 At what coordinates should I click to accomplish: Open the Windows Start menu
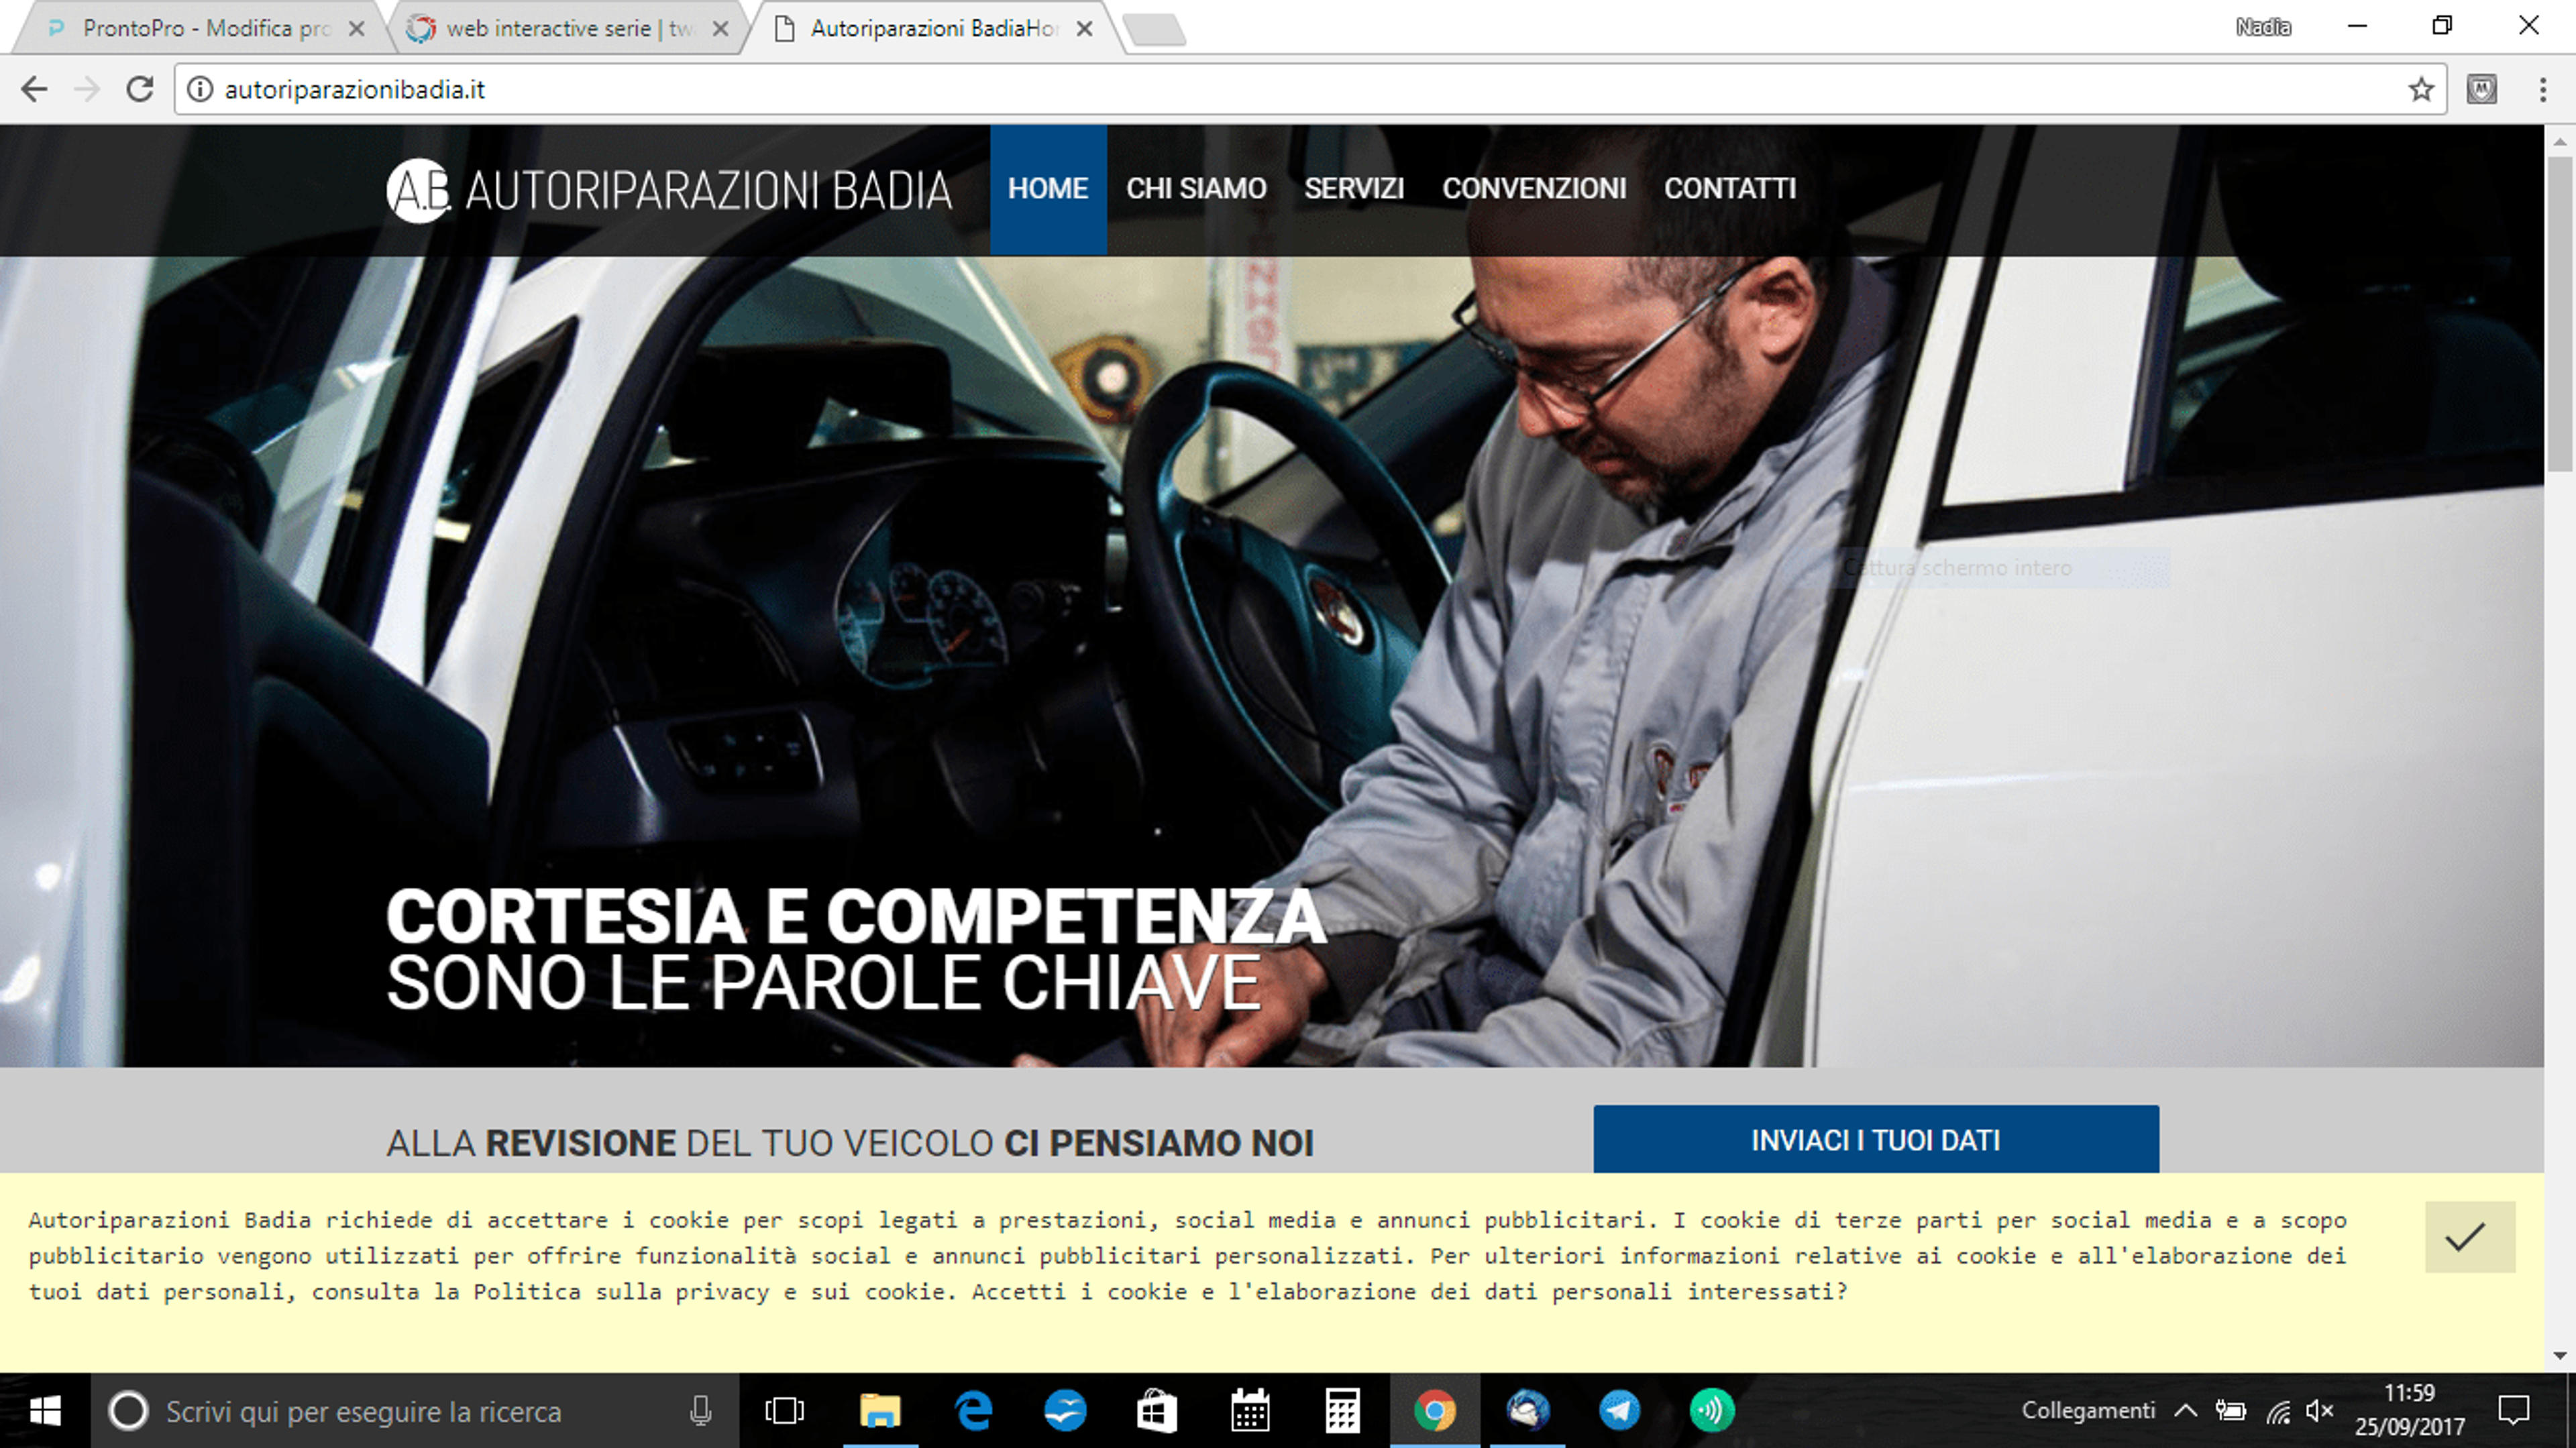(45, 1410)
